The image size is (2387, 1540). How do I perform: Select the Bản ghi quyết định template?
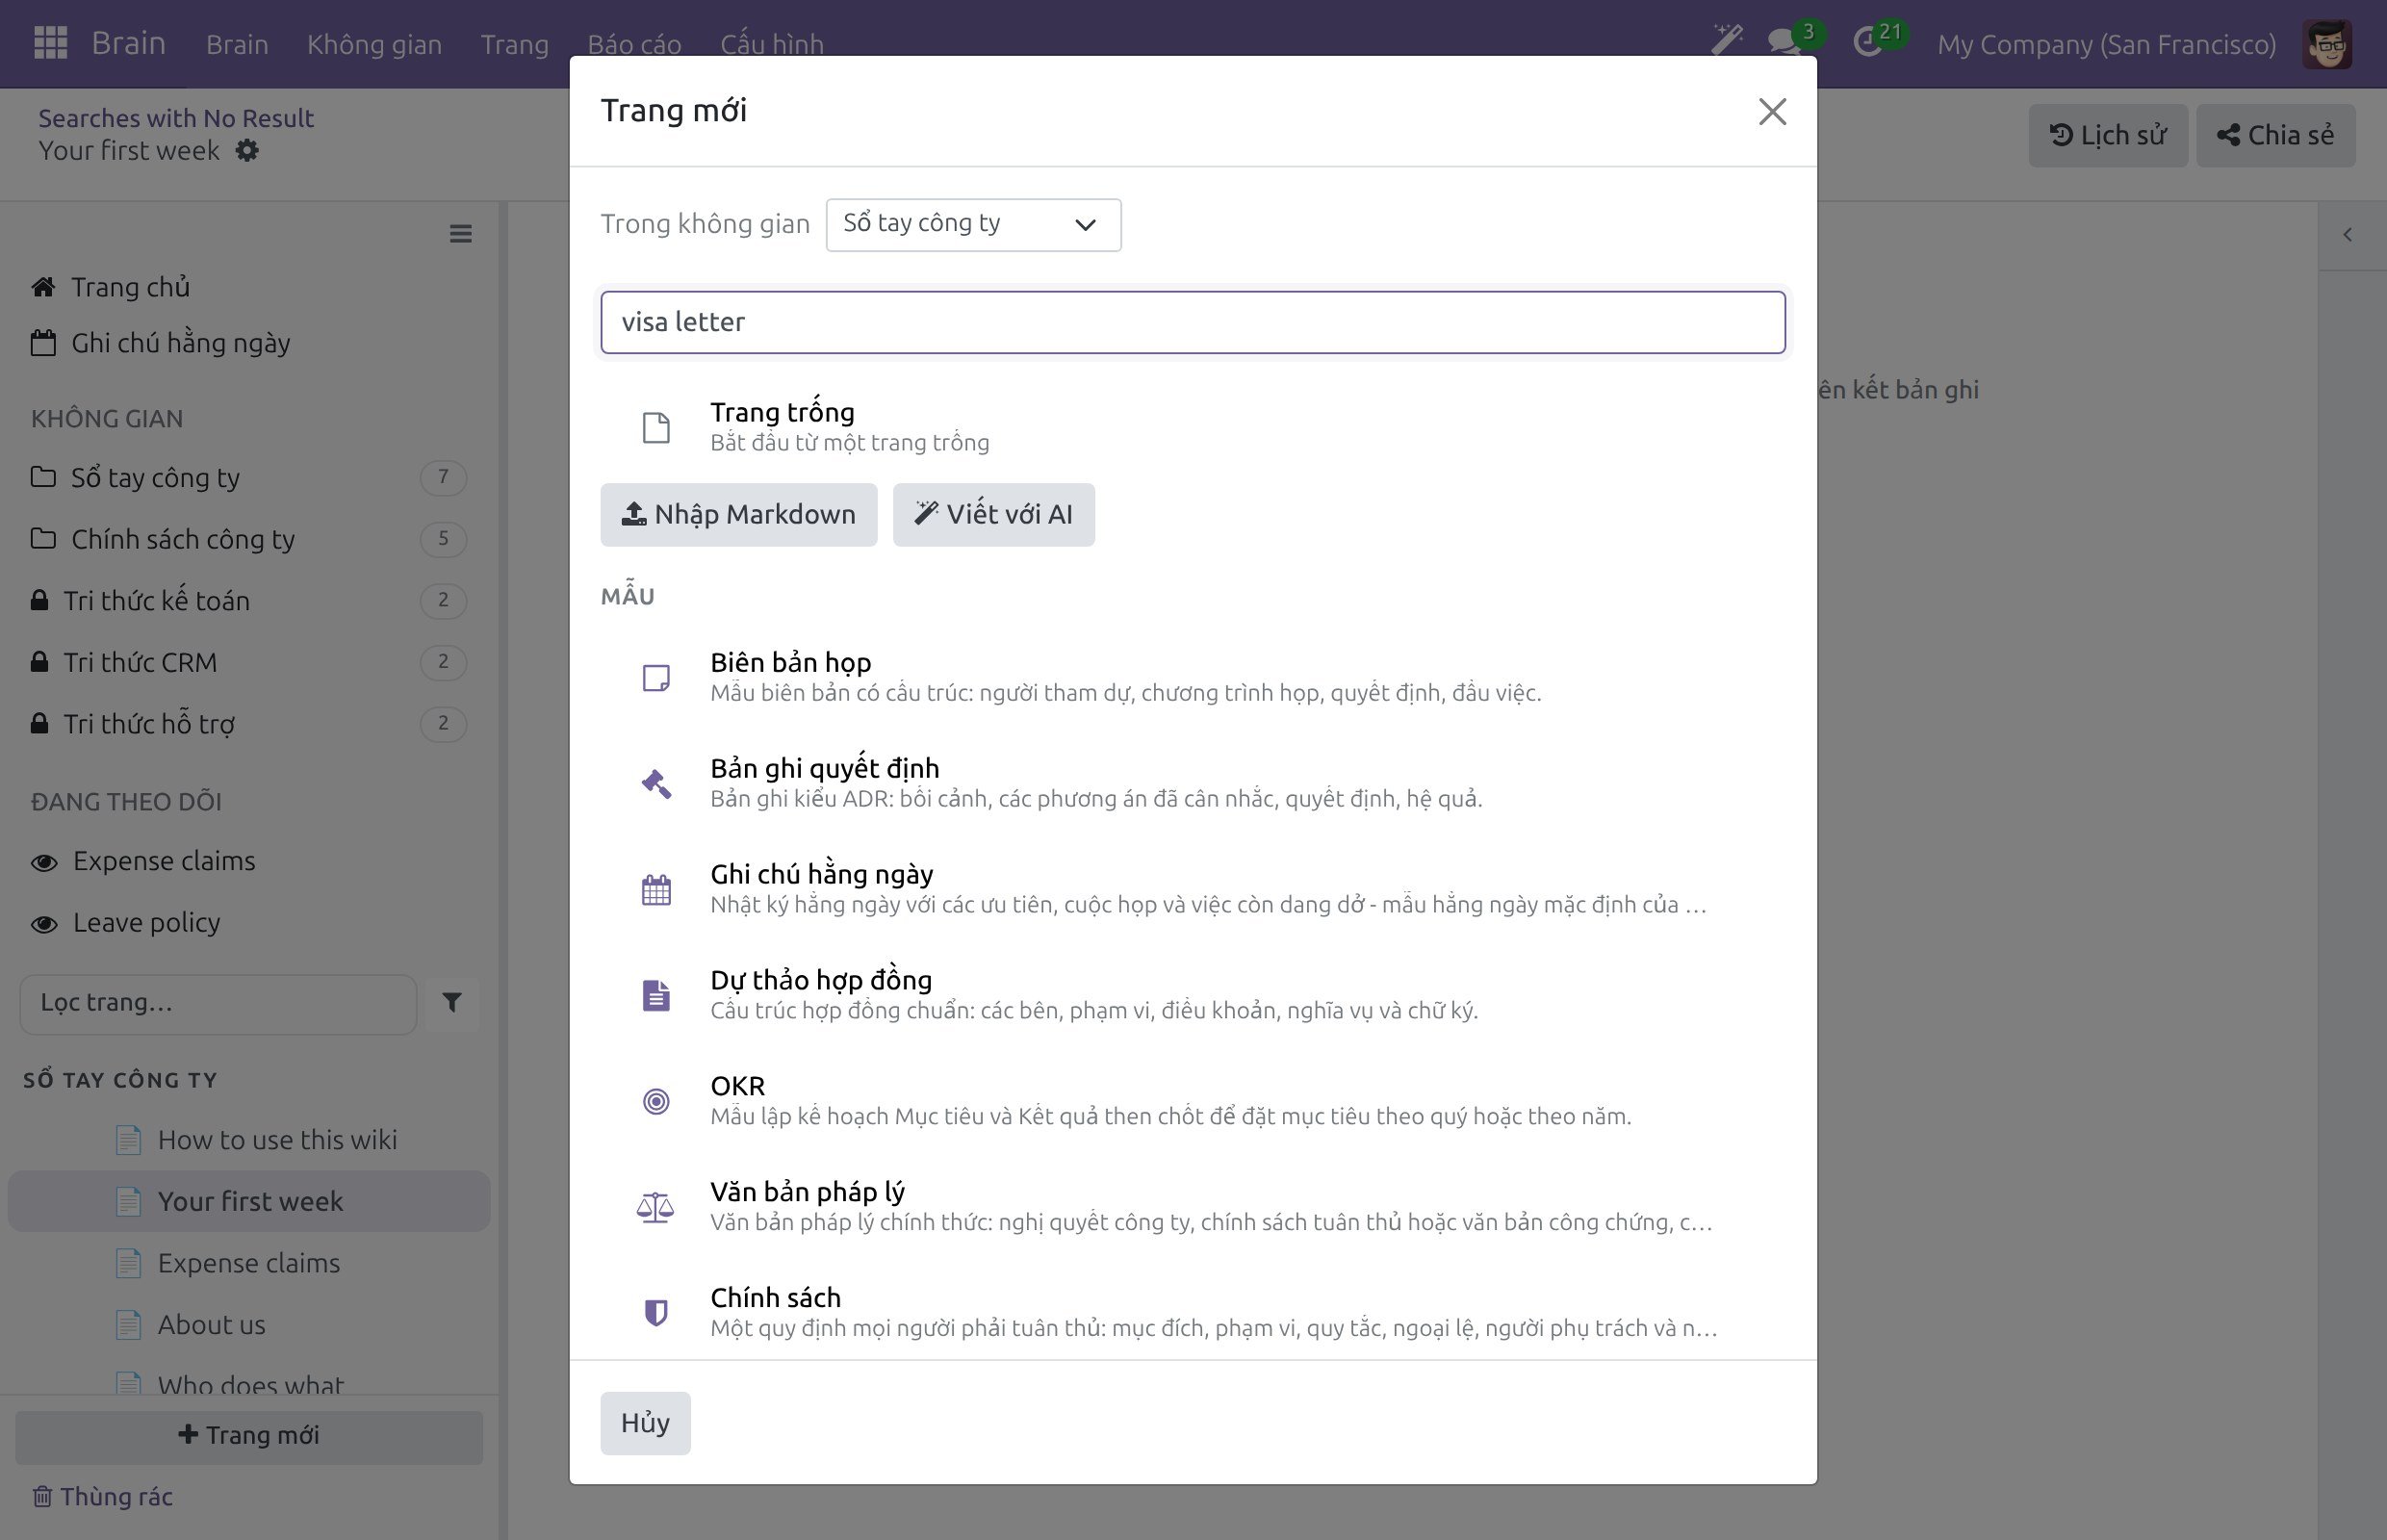coord(1192,783)
